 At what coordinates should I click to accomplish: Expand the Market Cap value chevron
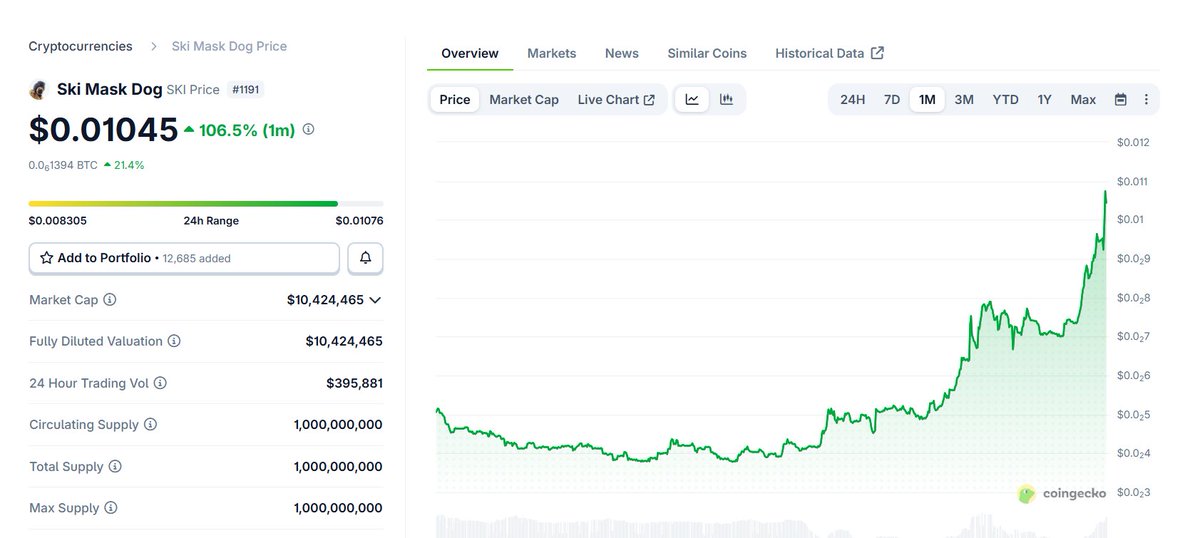pos(375,300)
